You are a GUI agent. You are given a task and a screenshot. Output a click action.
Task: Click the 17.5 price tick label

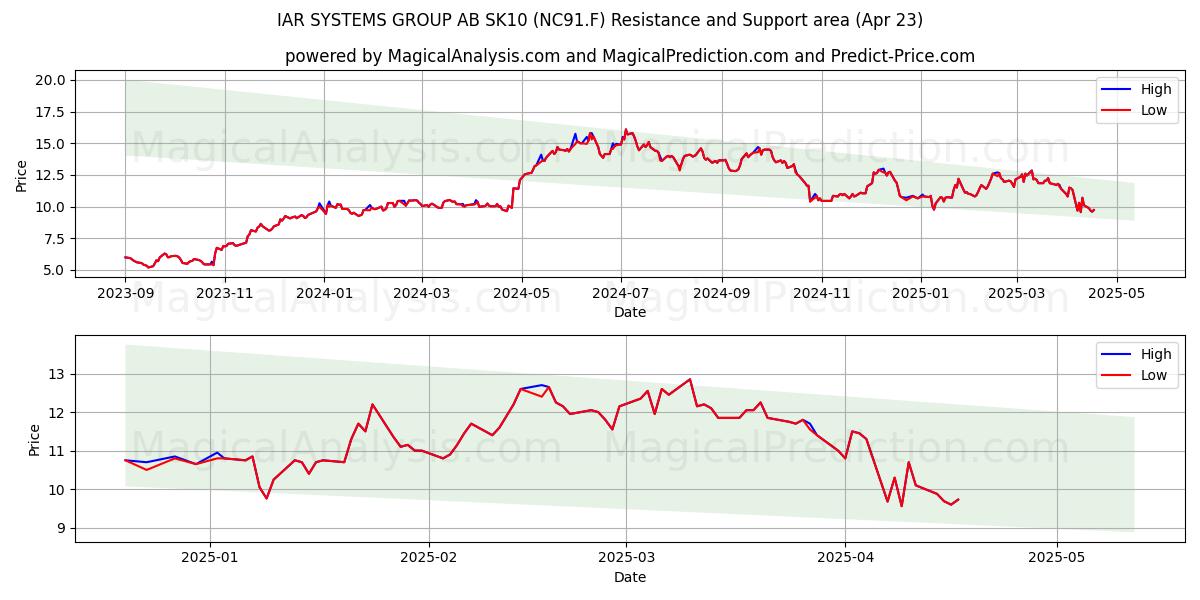(51, 112)
